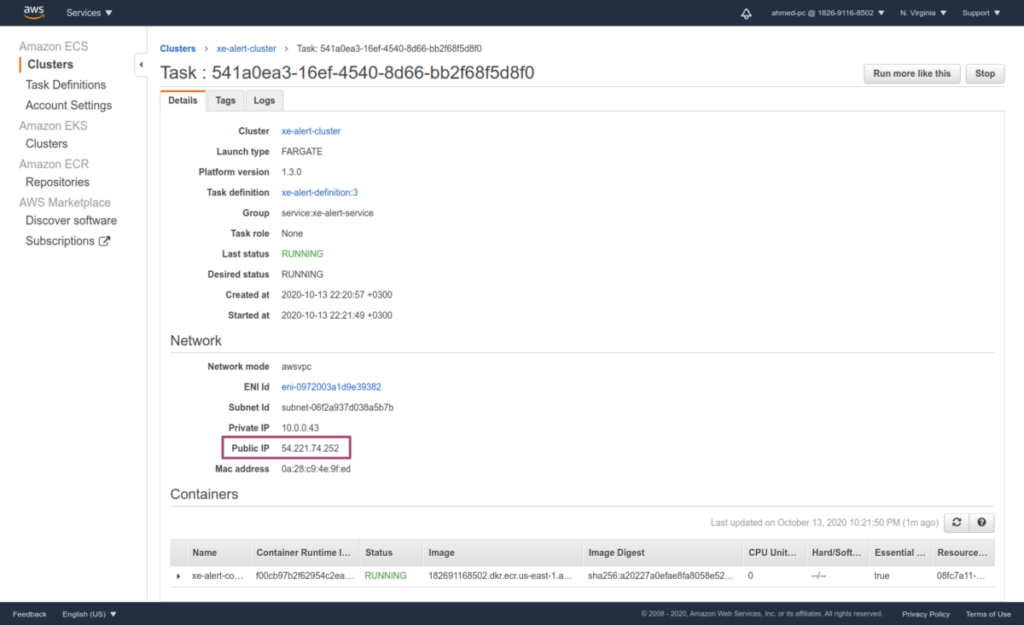Stop the running task
This screenshot has width=1024, height=625.
[x=985, y=73]
